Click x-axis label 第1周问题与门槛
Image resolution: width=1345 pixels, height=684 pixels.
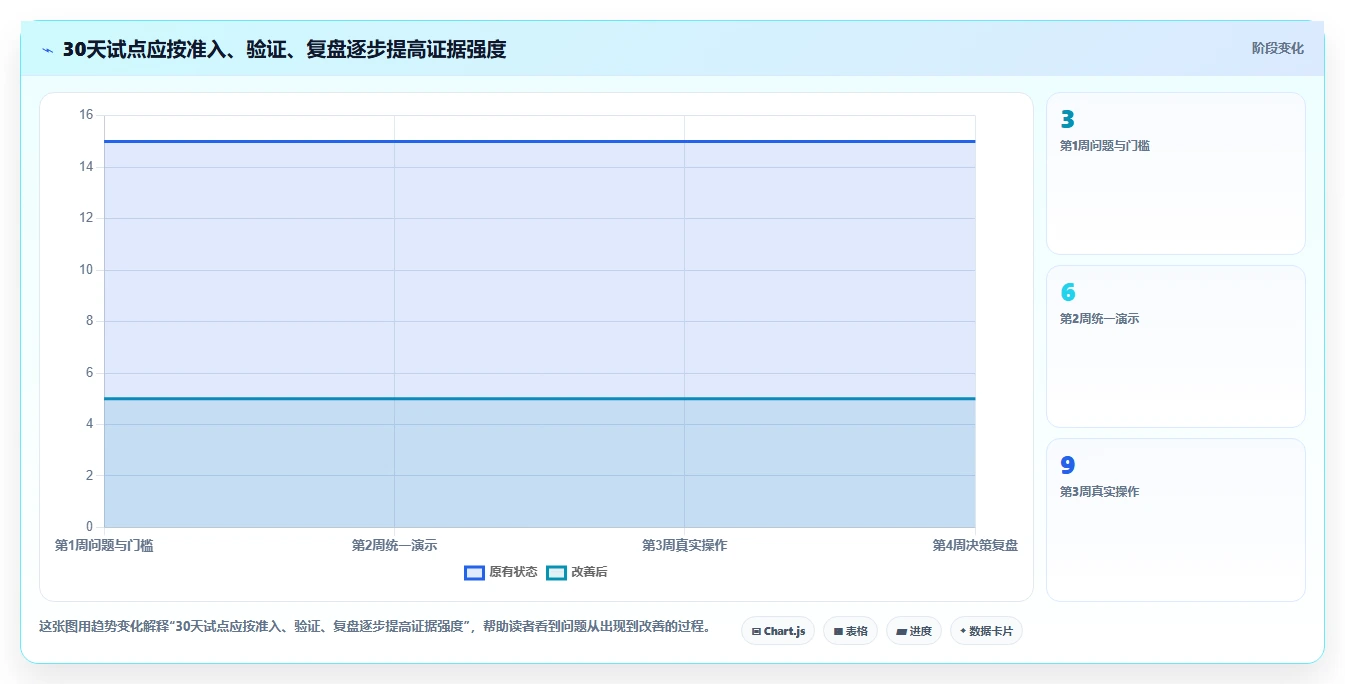point(104,545)
